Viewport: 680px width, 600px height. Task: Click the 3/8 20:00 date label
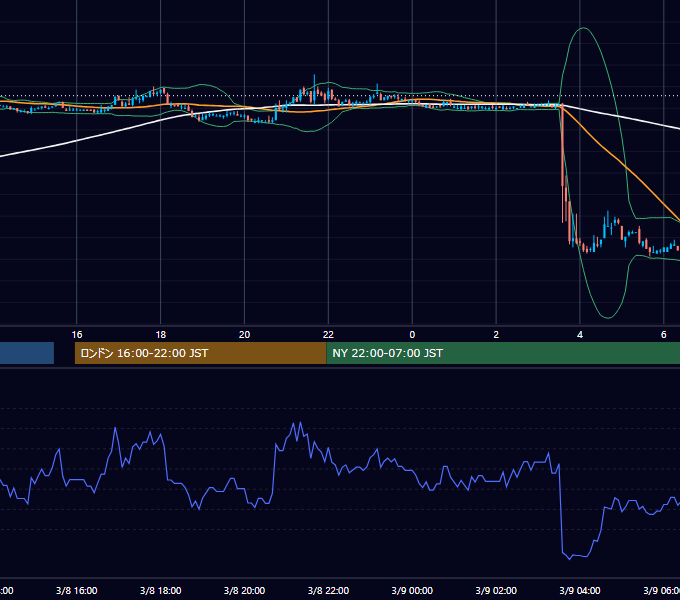pyautogui.click(x=244, y=590)
